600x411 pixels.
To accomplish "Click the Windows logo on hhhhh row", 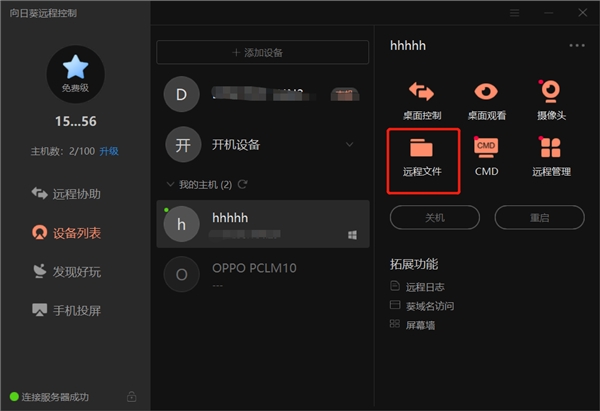I will pyautogui.click(x=352, y=235).
